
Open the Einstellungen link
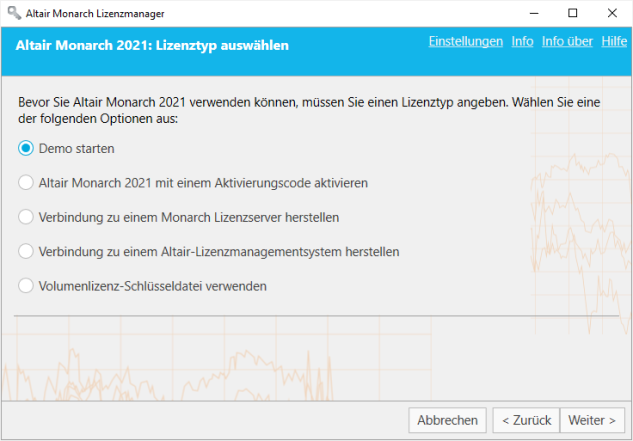465,42
